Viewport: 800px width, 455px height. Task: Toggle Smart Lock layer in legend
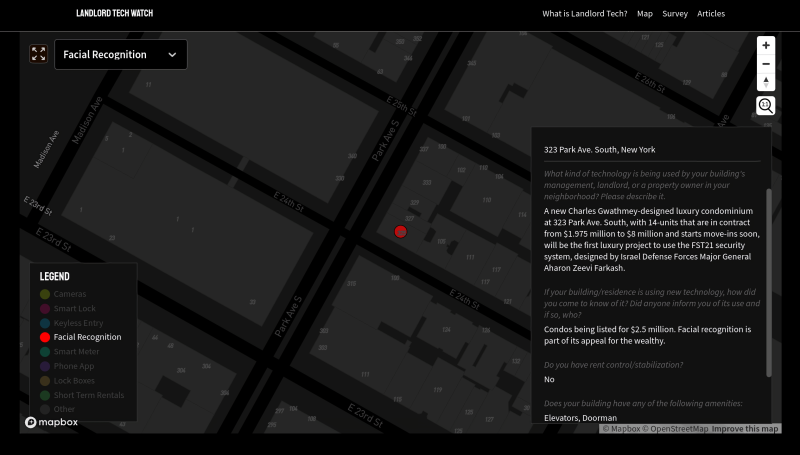[74, 309]
